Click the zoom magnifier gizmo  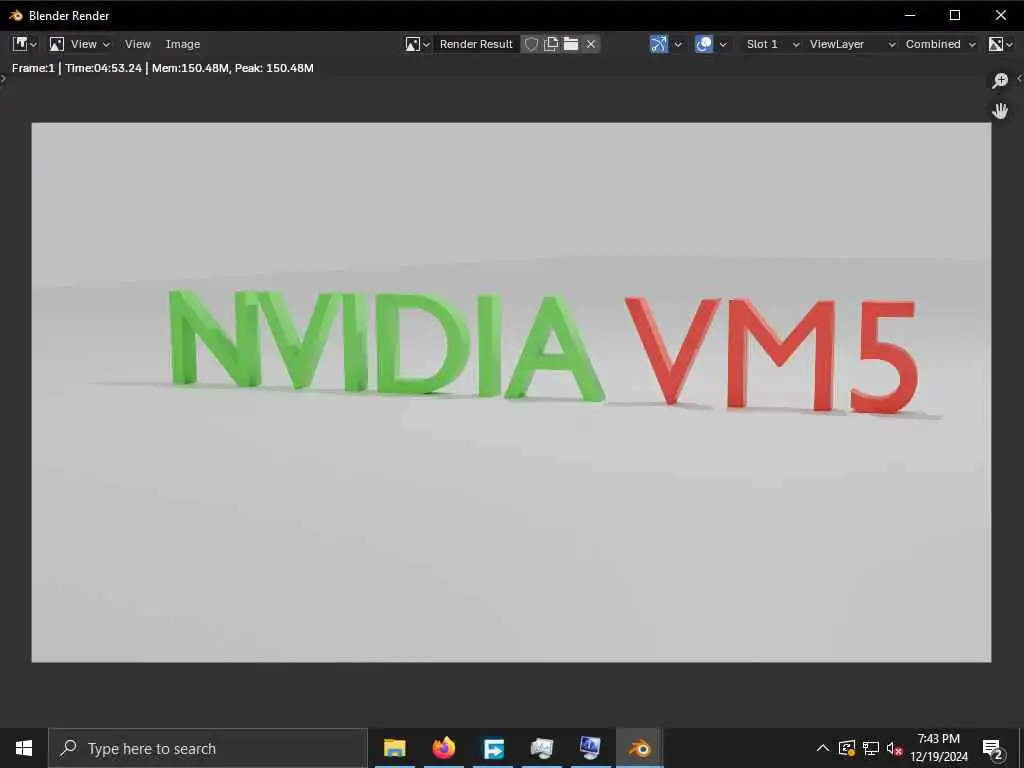pos(1000,80)
